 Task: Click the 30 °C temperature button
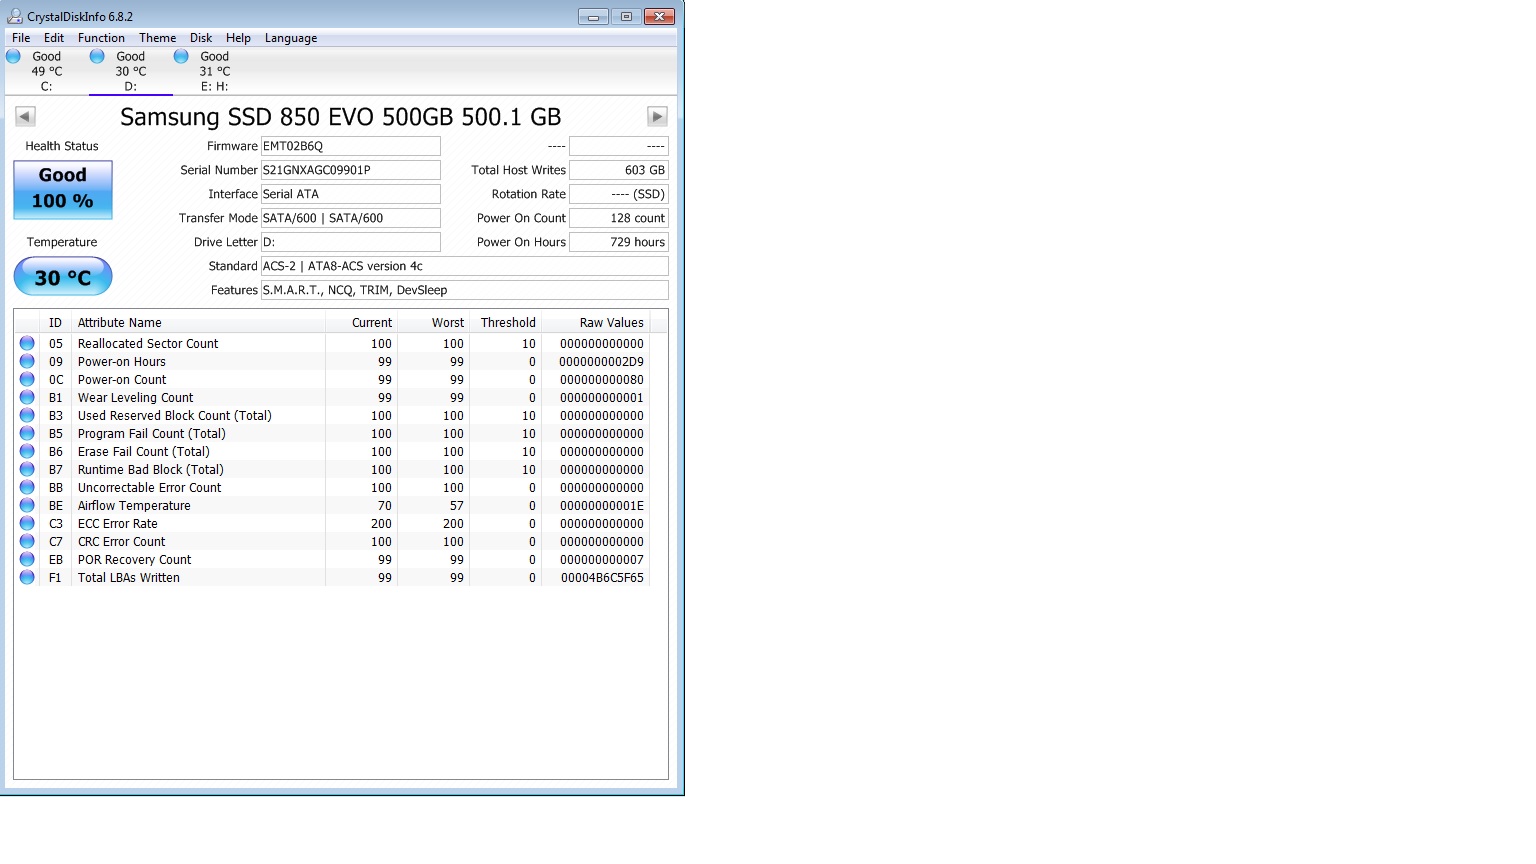[x=63, y=277]
